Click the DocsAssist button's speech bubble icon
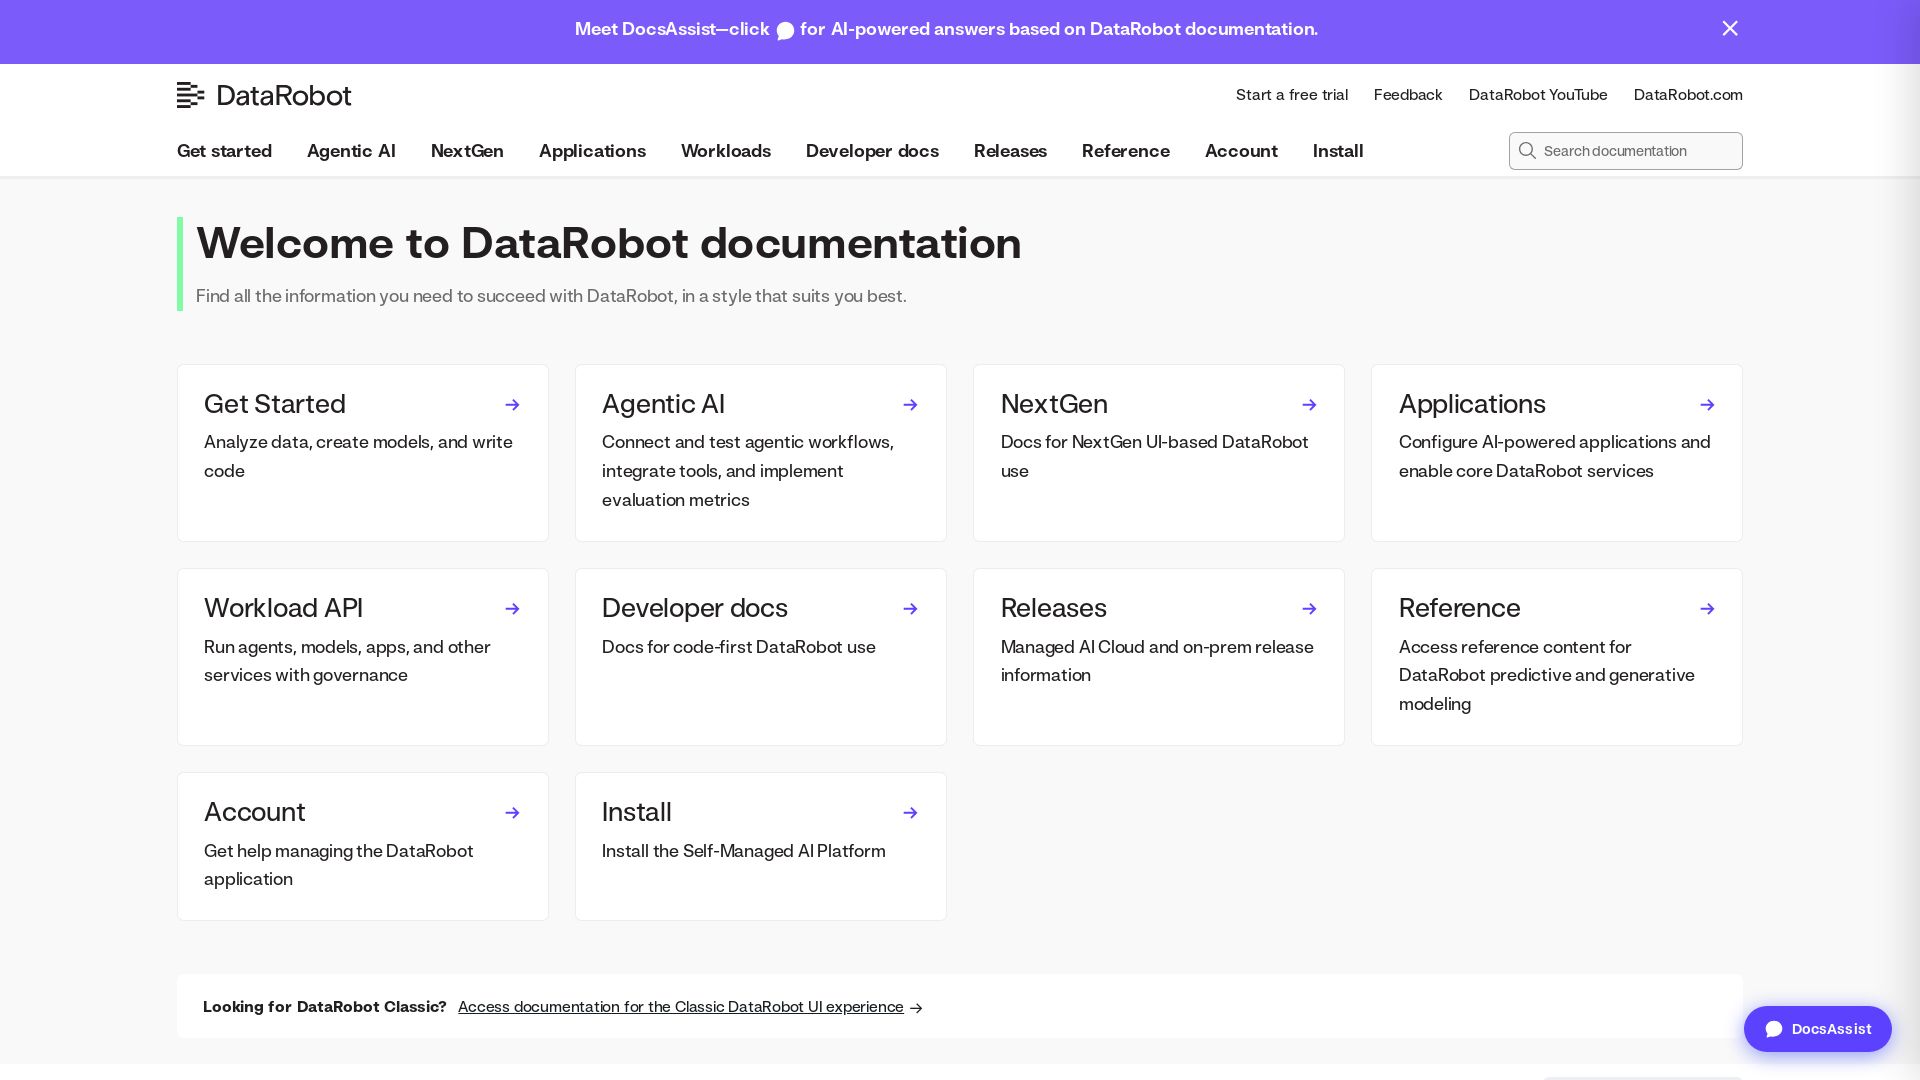1920x1080 pixels. 1774,1029
